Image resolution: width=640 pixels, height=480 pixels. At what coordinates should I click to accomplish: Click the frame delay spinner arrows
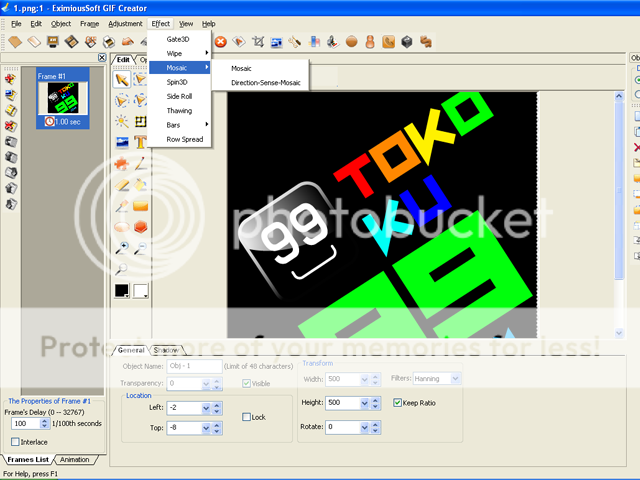pos(44,423)
